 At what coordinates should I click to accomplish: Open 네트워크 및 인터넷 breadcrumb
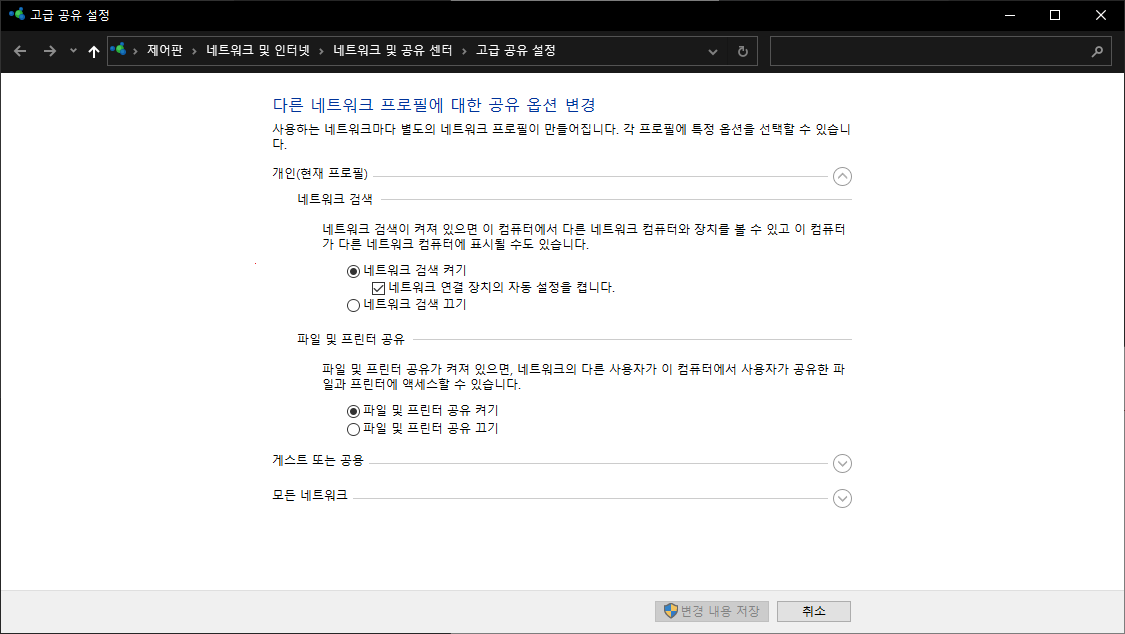tap(258, 50)
